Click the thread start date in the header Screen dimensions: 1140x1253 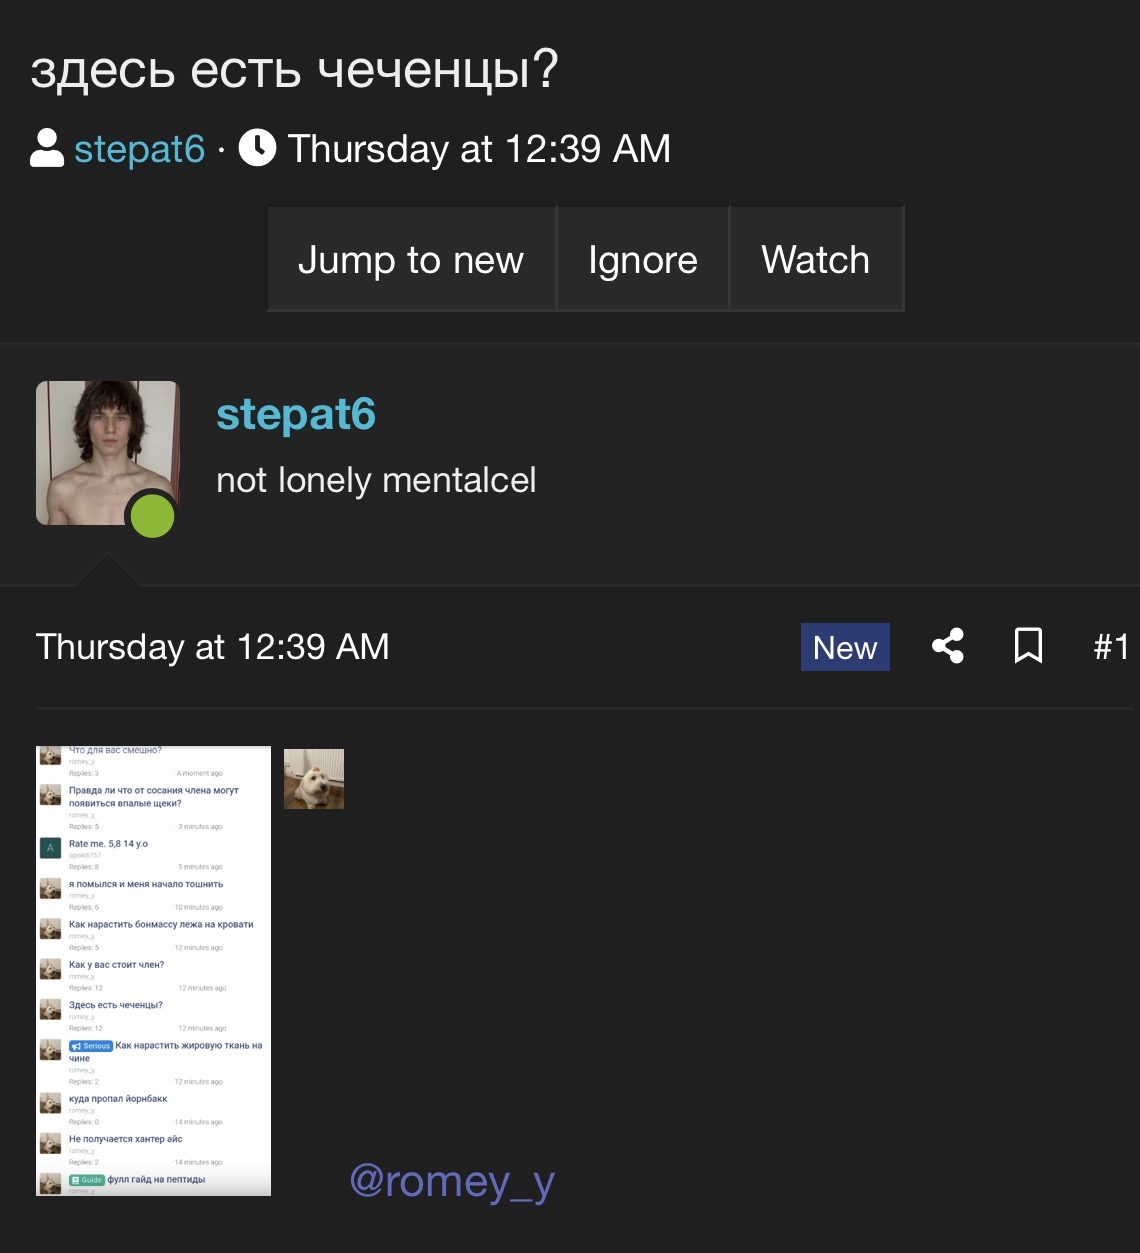479,149
